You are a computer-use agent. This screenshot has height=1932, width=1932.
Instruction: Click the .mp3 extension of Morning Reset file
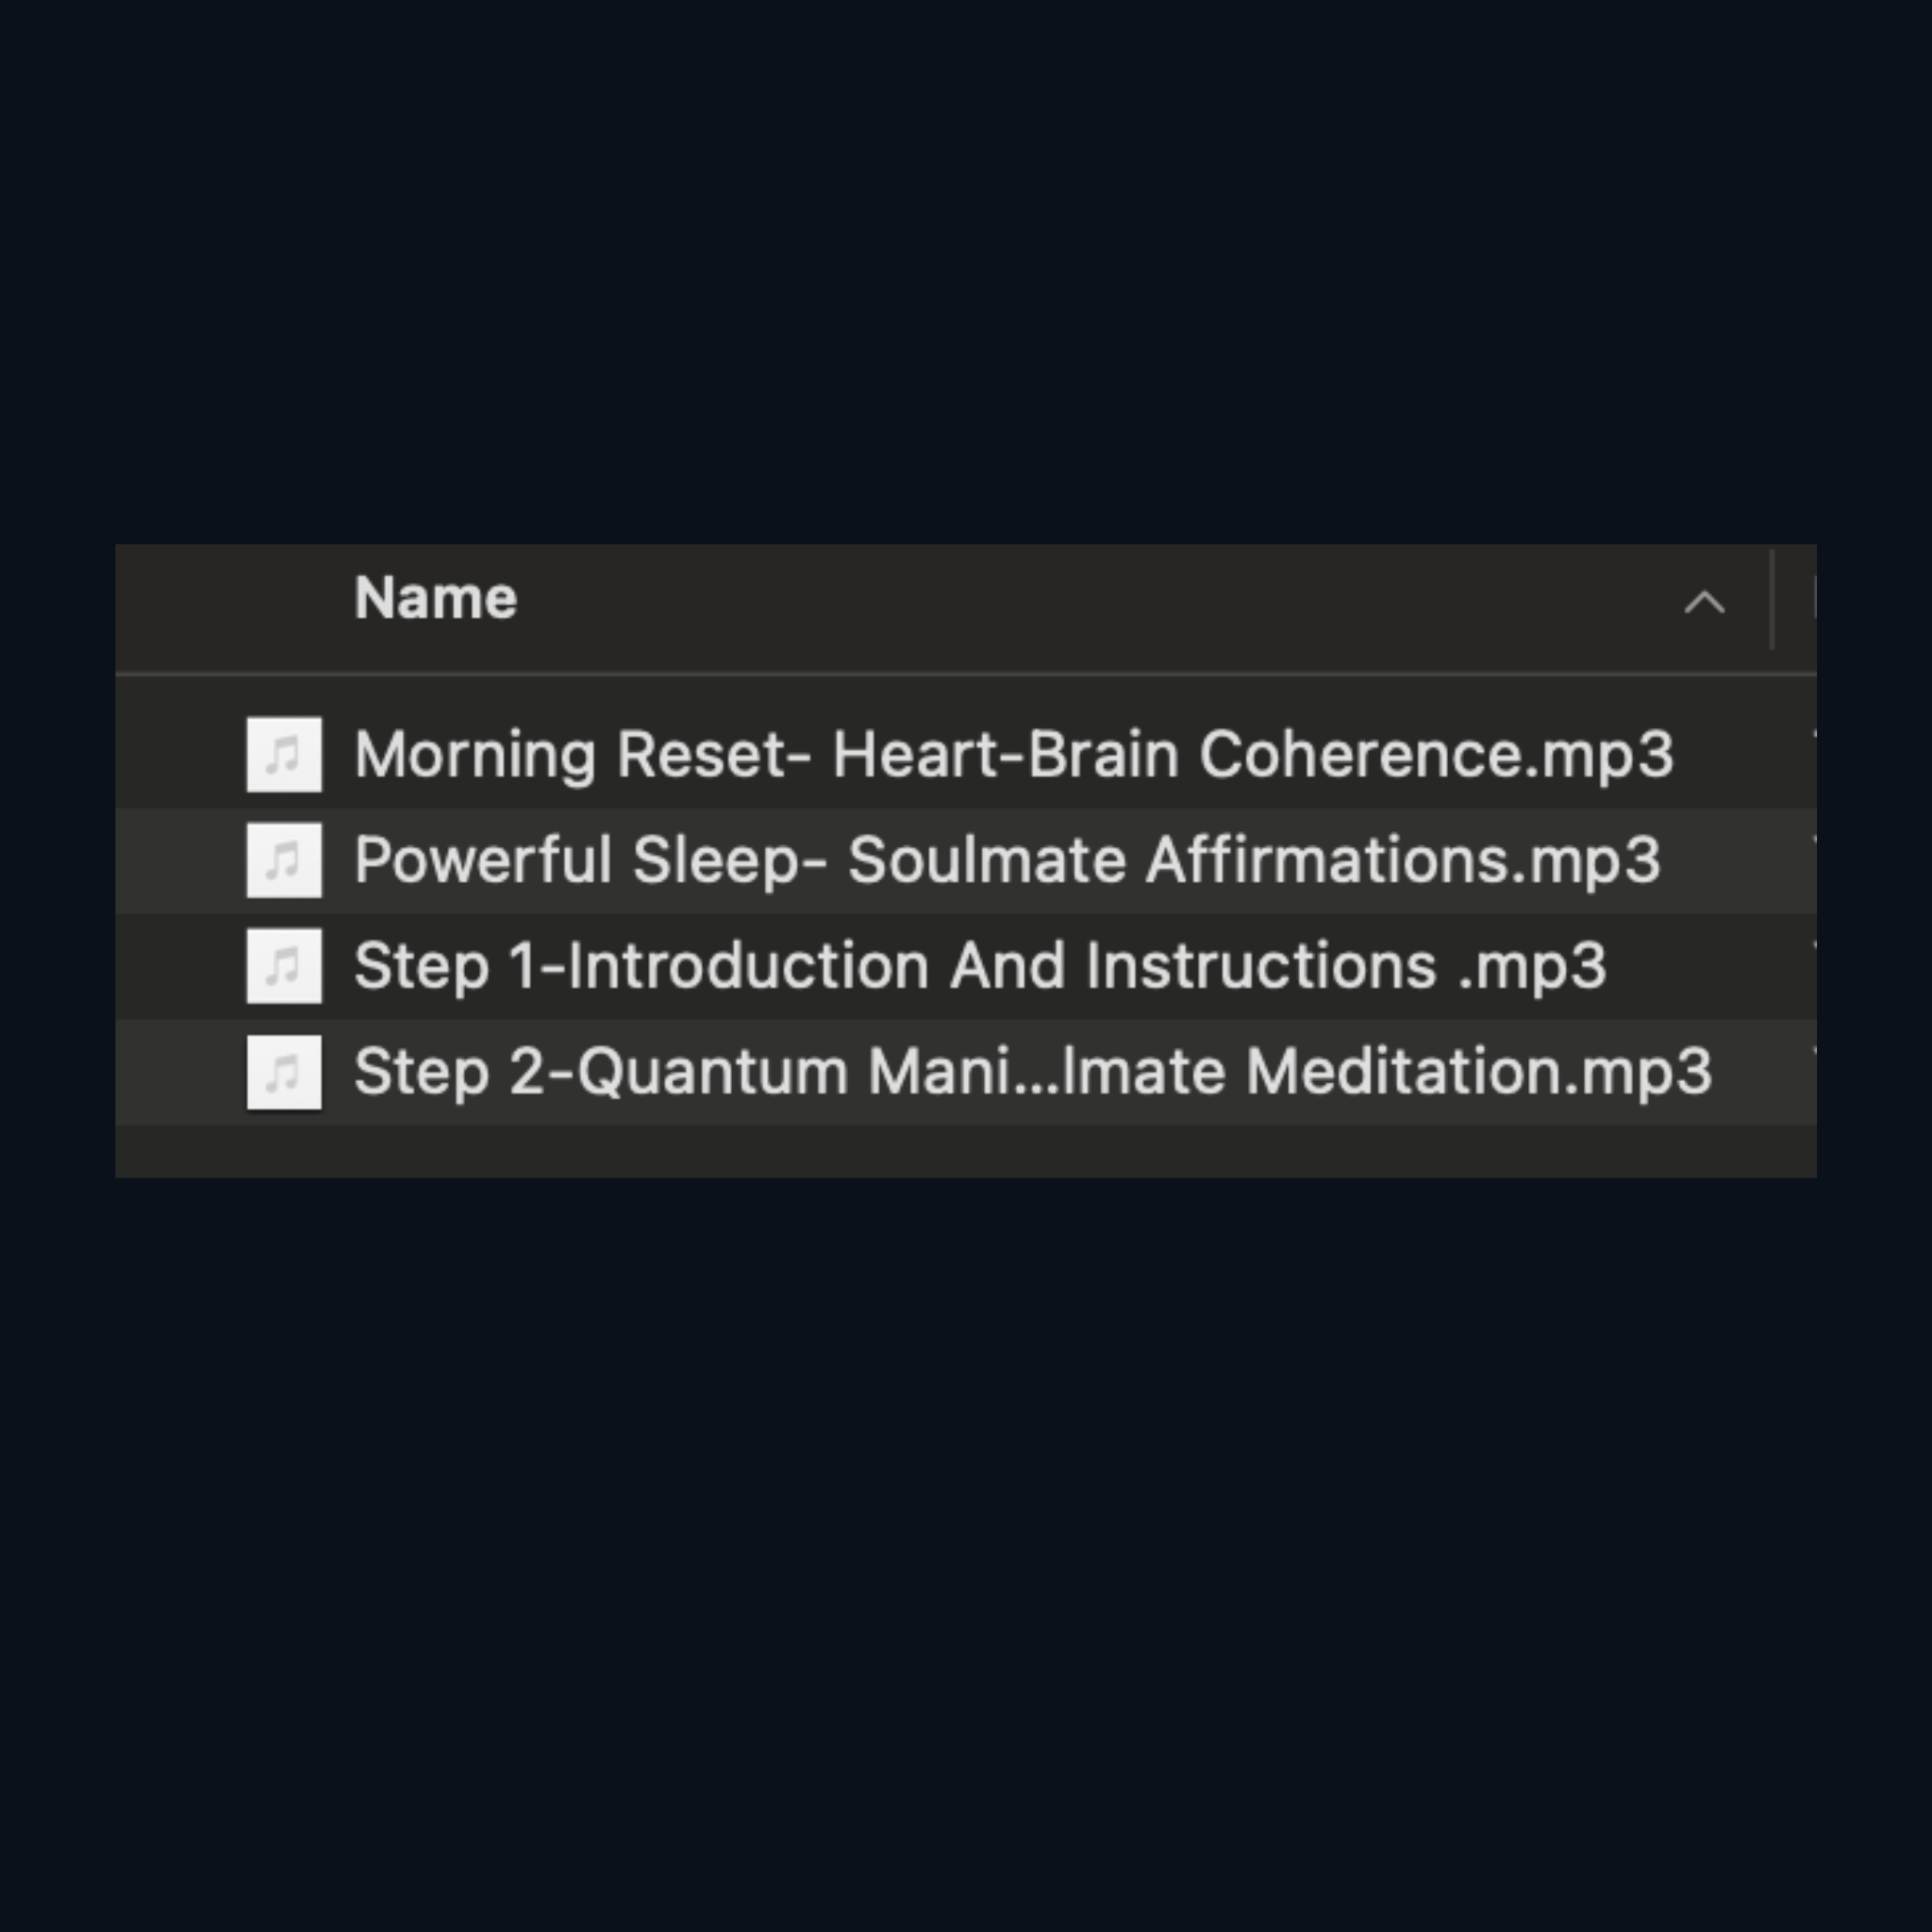[x=1608, y=754]
